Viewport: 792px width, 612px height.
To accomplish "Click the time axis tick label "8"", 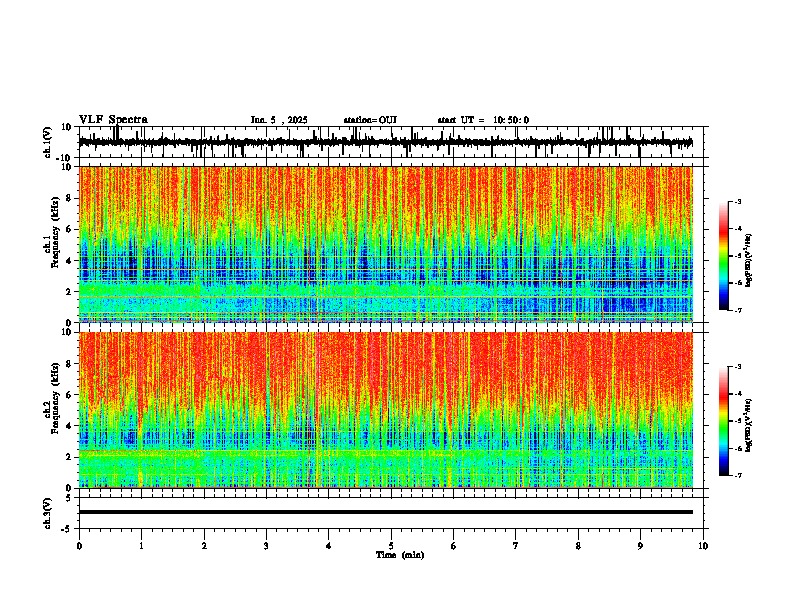I will point(578,546).
